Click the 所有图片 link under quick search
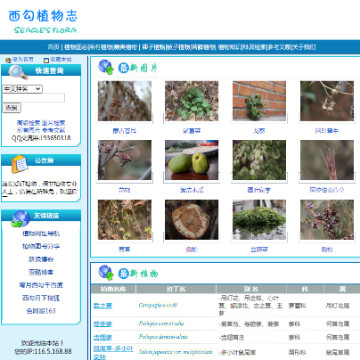Screen dimensions: 360x360 click(x=28, y=130)
